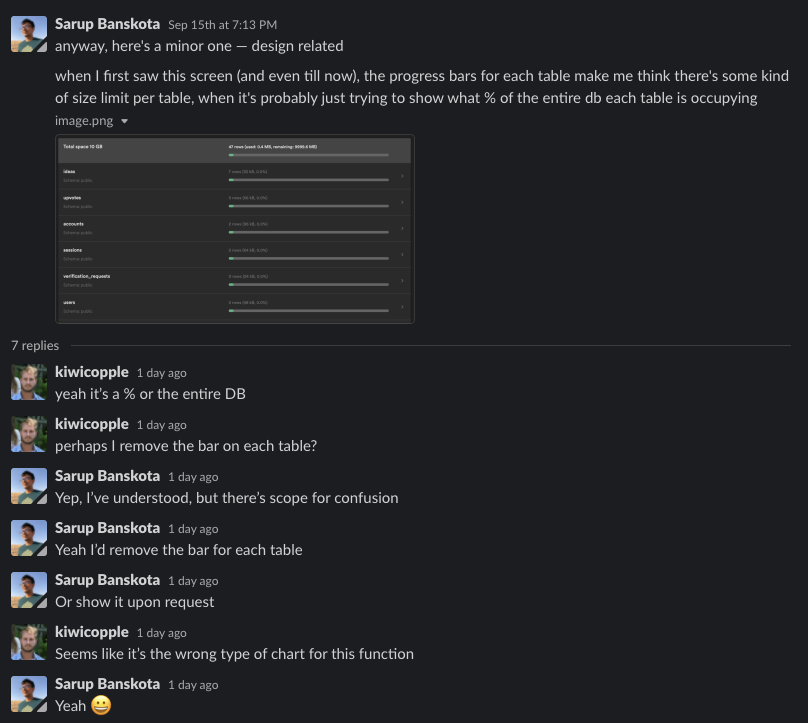The height and width of the screenshot is (723, 808).
Task: Click the image.png screenshot thumbnail
Action: point(235,228)
